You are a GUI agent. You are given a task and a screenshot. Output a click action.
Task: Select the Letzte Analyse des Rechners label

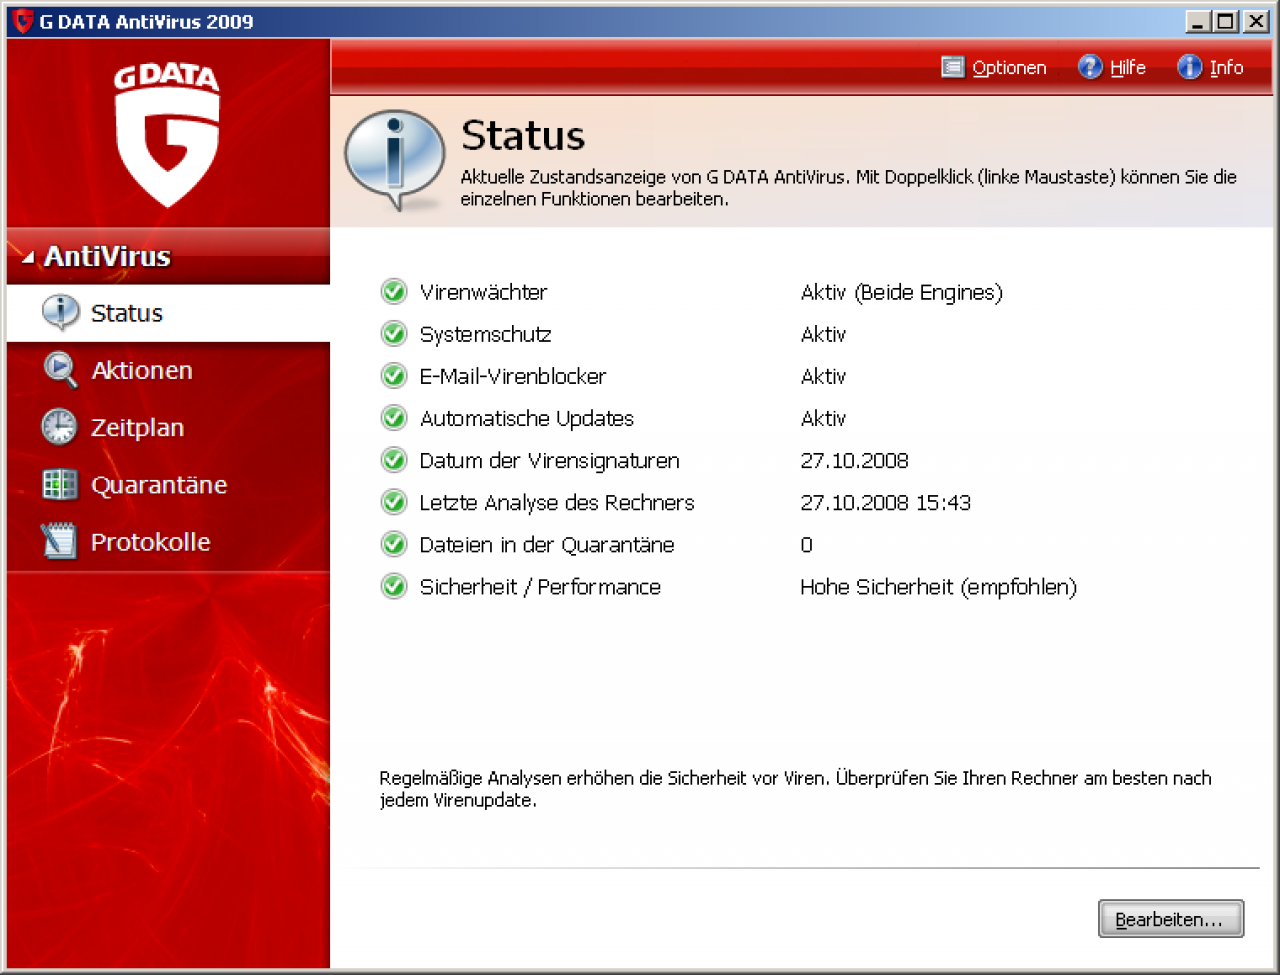pyautogui.click(x=557, y=502)
